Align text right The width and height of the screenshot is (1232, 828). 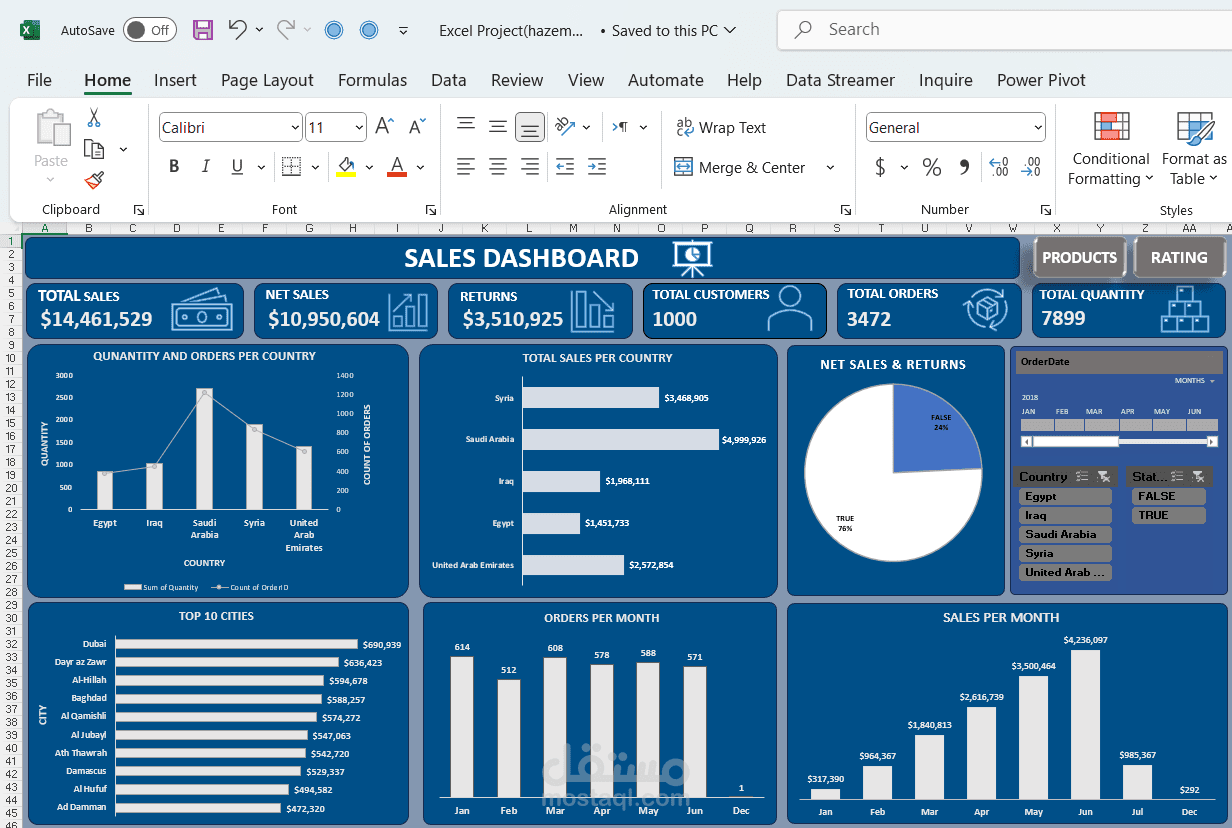(530, 167)
